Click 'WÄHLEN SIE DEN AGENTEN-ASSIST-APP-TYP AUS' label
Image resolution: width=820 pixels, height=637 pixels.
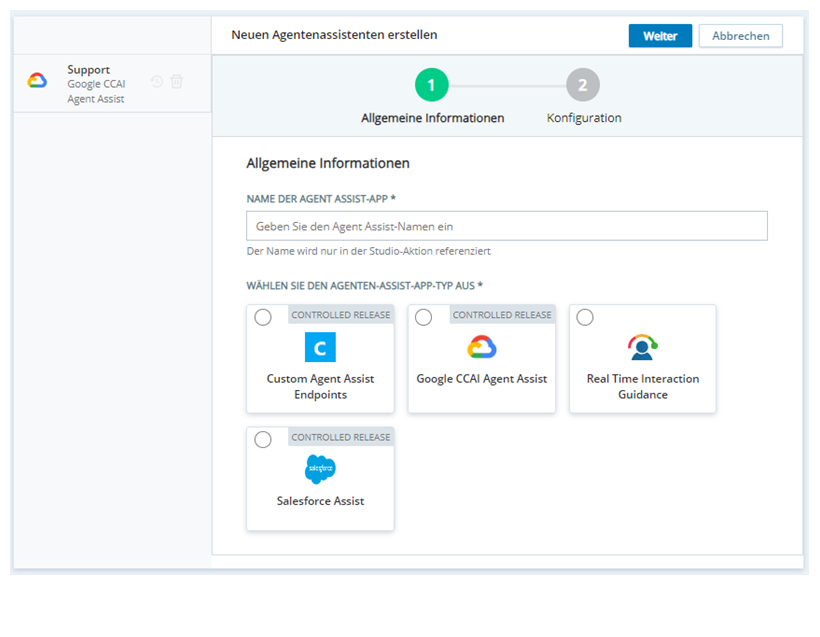365,286
